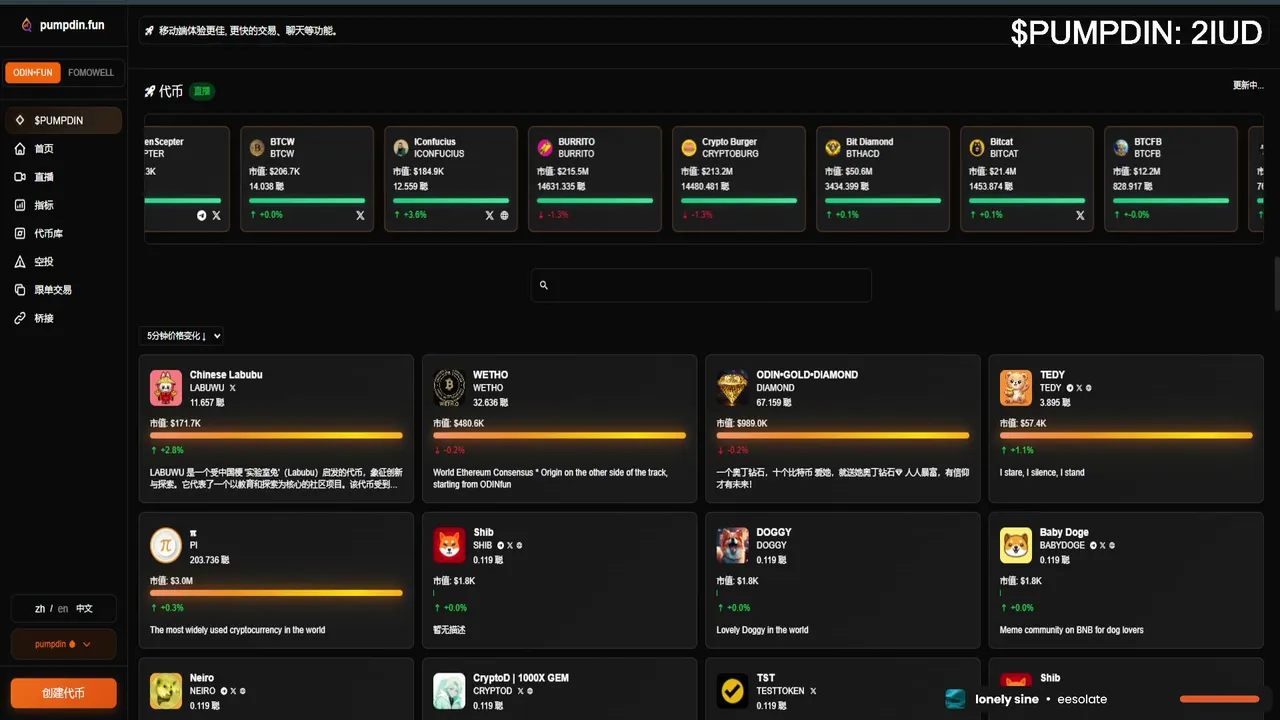Click the rocket icon next to 代币

(150, 91)
